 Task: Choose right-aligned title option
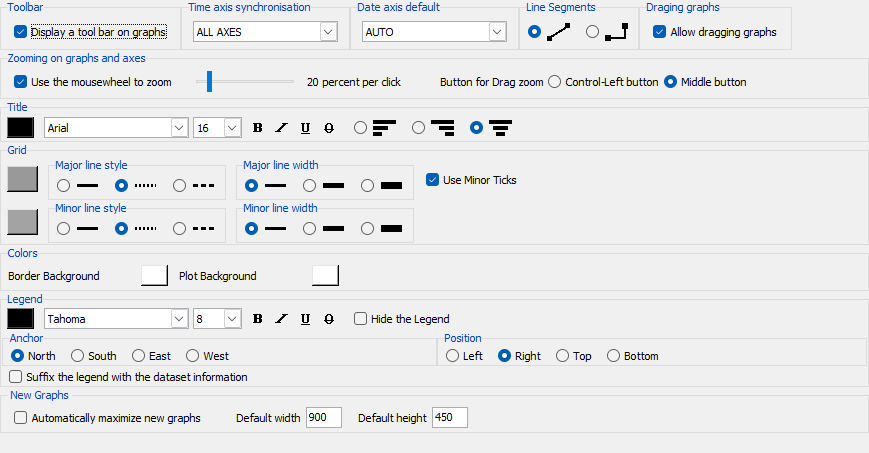point(418,128)
